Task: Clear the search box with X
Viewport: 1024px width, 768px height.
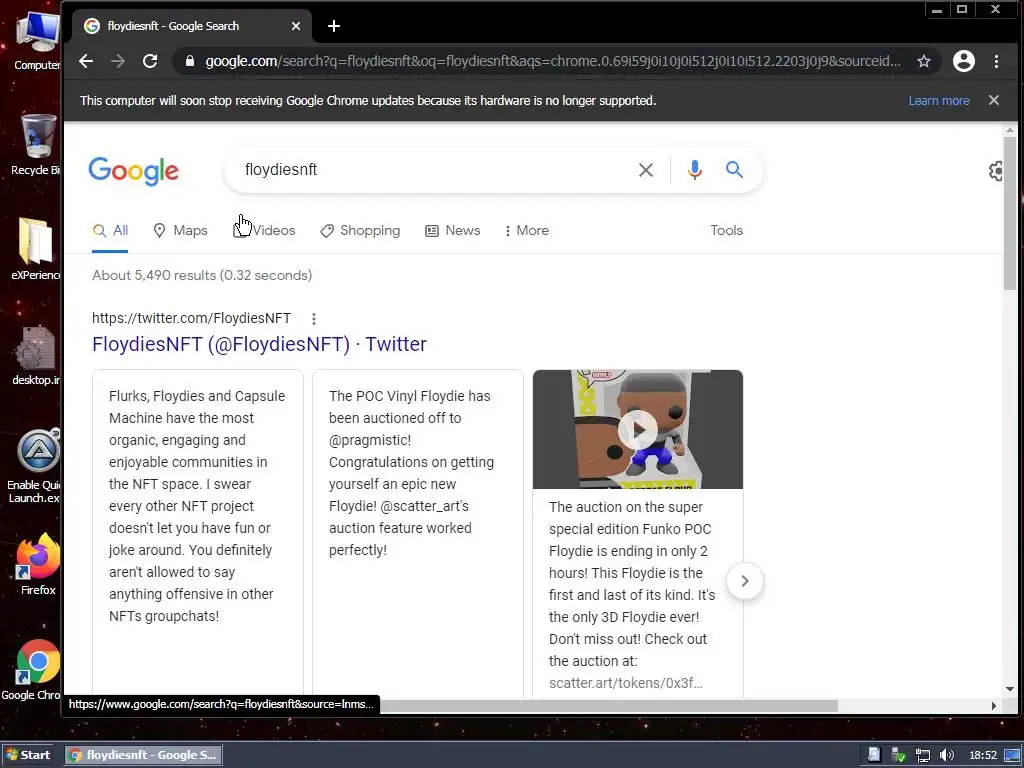Action: pyautogui.click(x=646, y=170)
